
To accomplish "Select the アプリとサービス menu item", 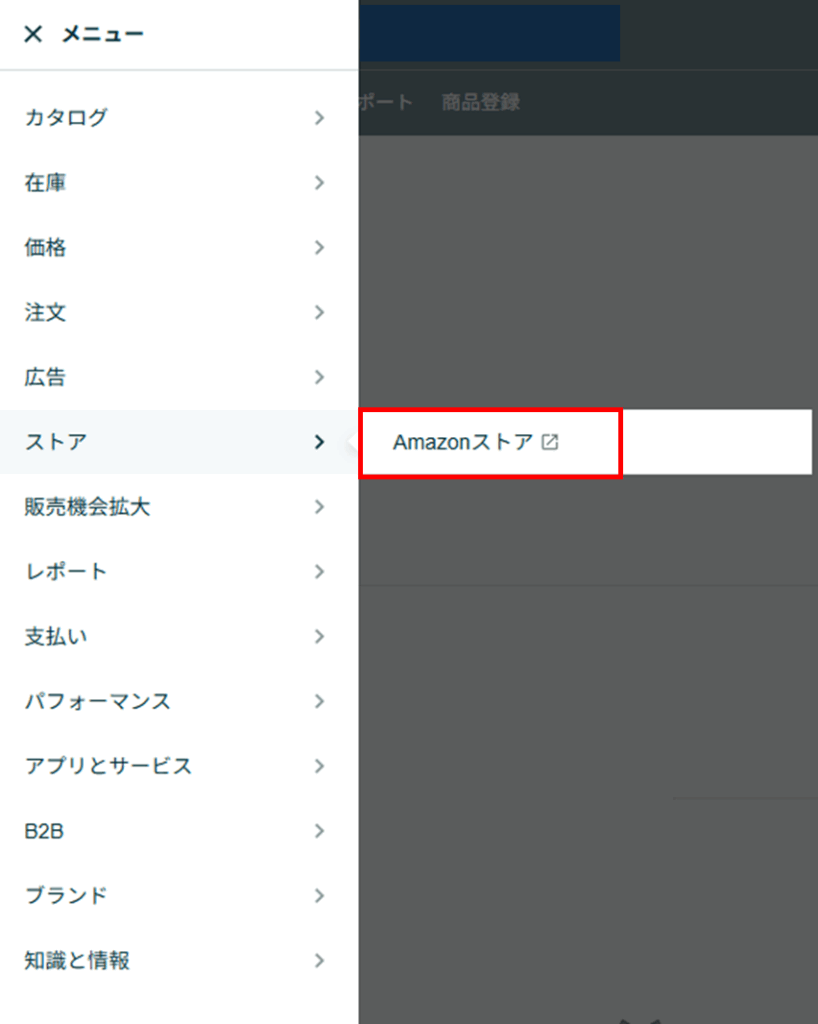I will point(108,766).
